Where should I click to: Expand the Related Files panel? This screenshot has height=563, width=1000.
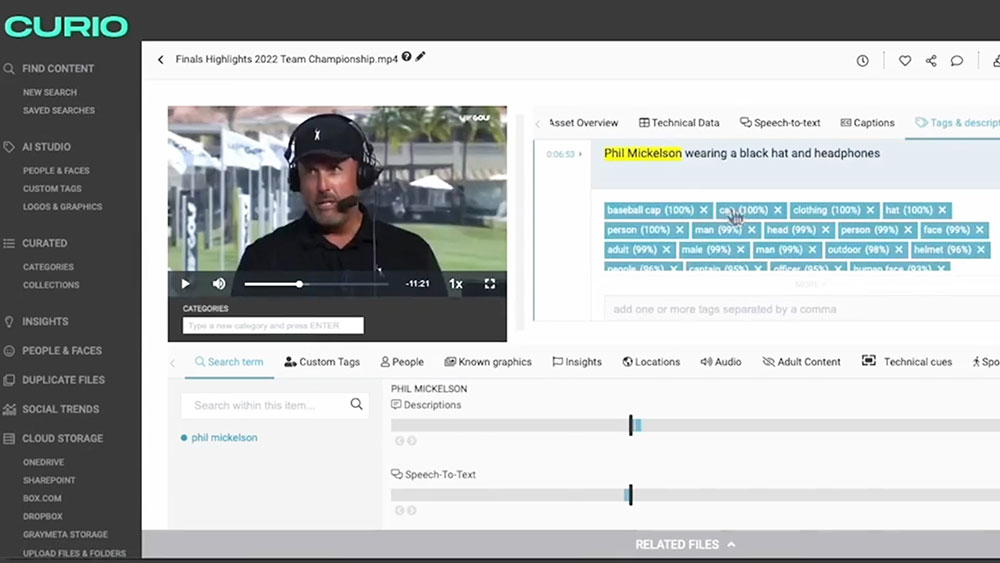coord(685,545)
